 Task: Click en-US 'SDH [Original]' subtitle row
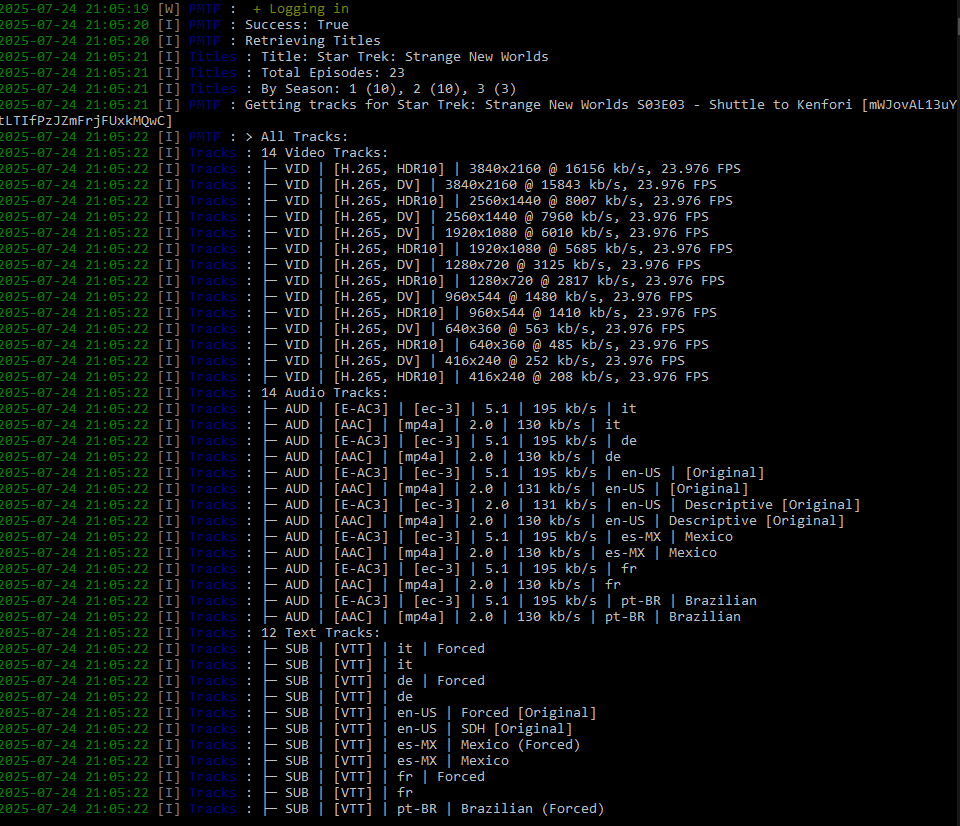coord(418,729)
